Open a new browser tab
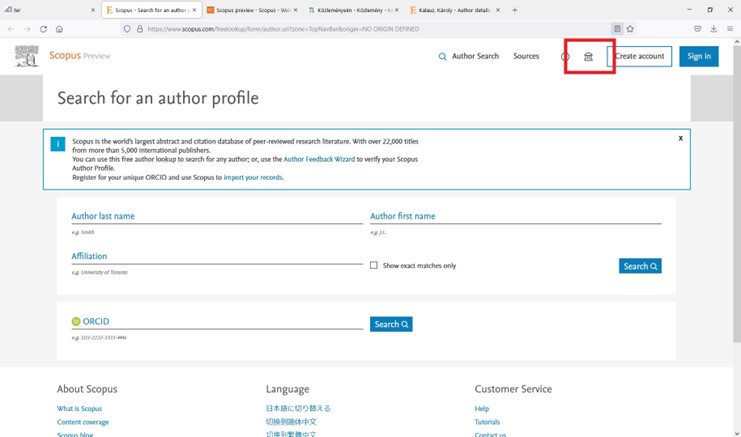The image size is (741, 437). 515,10
